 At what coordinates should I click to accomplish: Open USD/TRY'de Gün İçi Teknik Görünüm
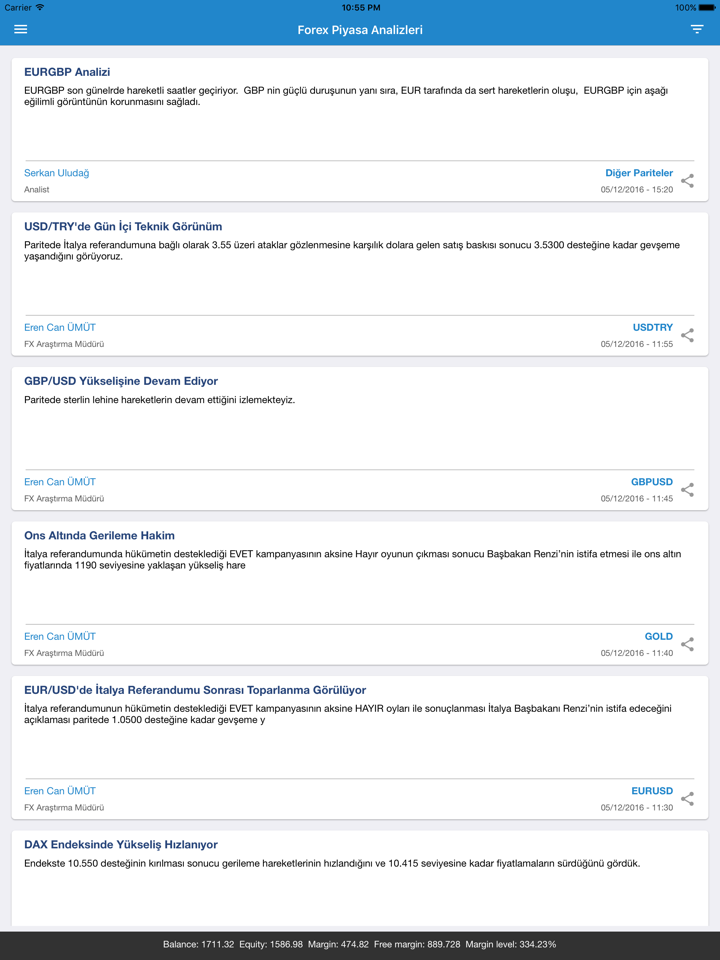123,227
